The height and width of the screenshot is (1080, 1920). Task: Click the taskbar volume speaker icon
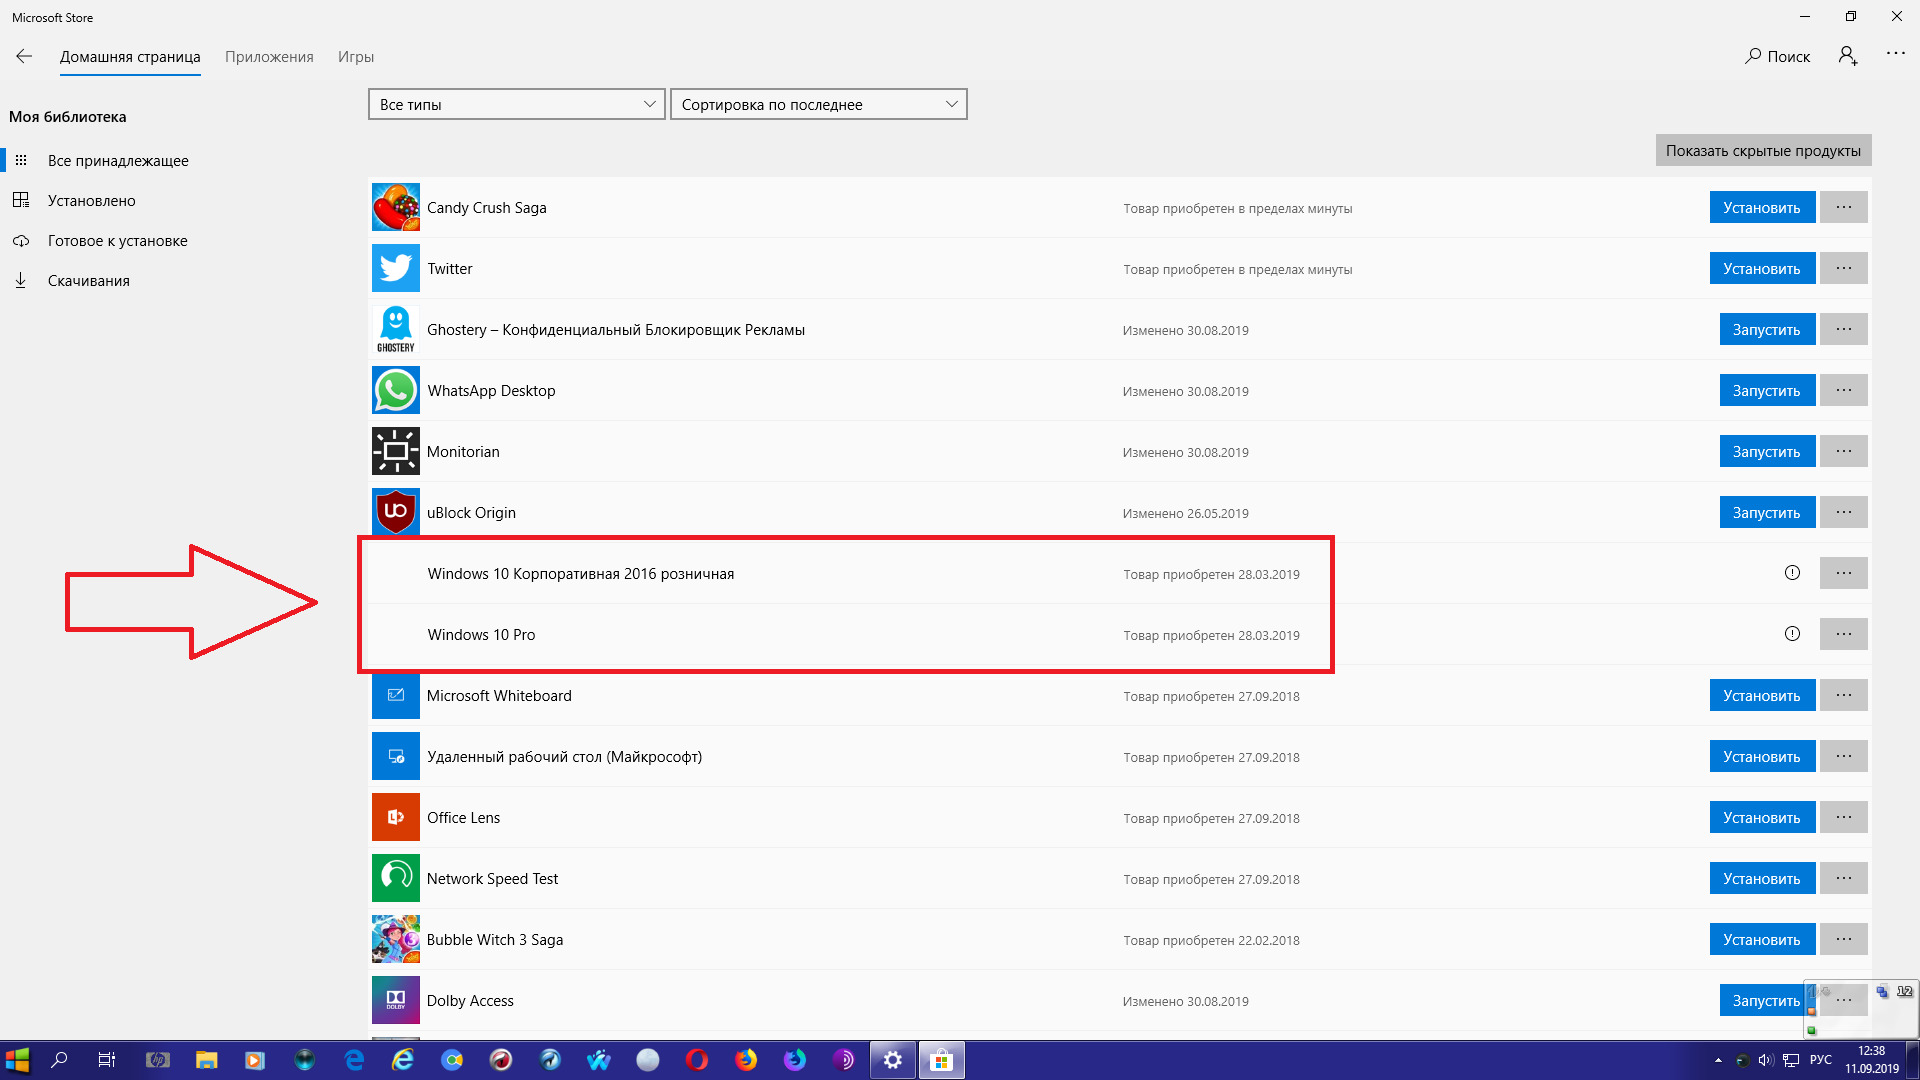[x=1765, y=1061]
